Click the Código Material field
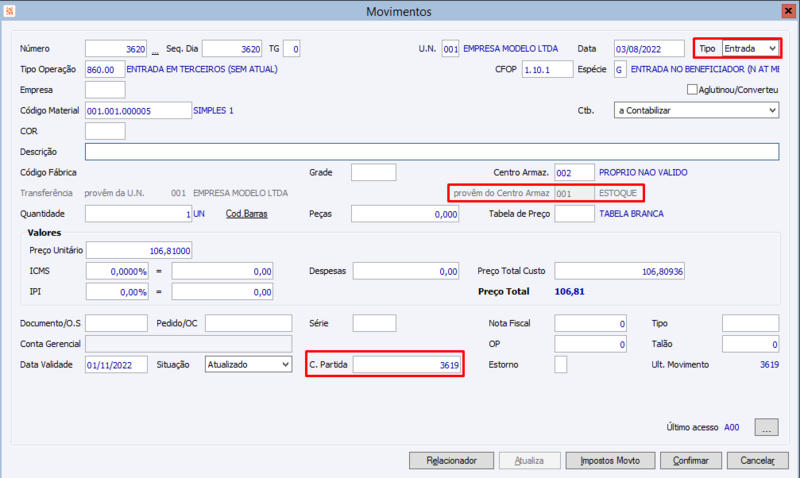Viewport: 800px width, 478px height. [x=138, y=110]
